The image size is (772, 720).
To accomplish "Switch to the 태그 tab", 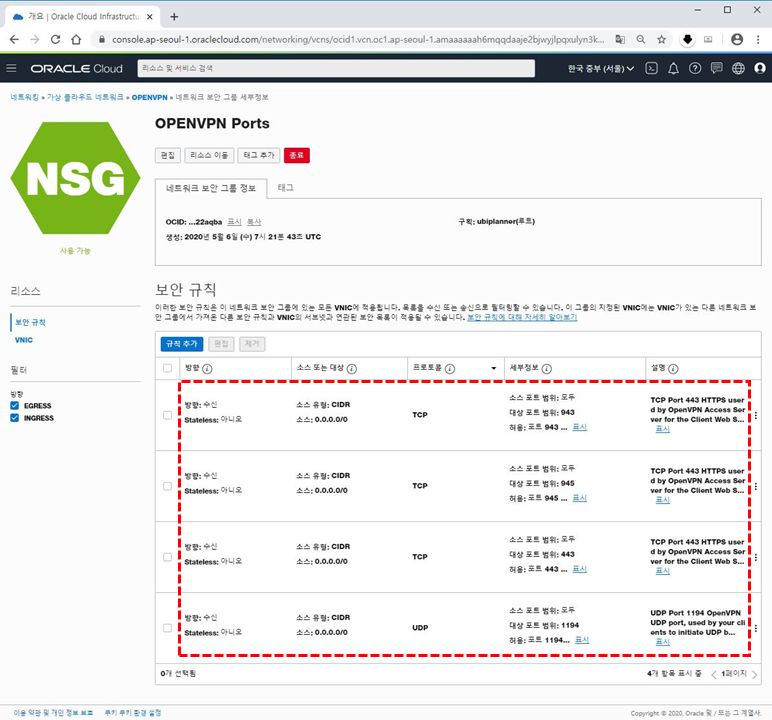I will pyautogui.click(x=286, y=188).
